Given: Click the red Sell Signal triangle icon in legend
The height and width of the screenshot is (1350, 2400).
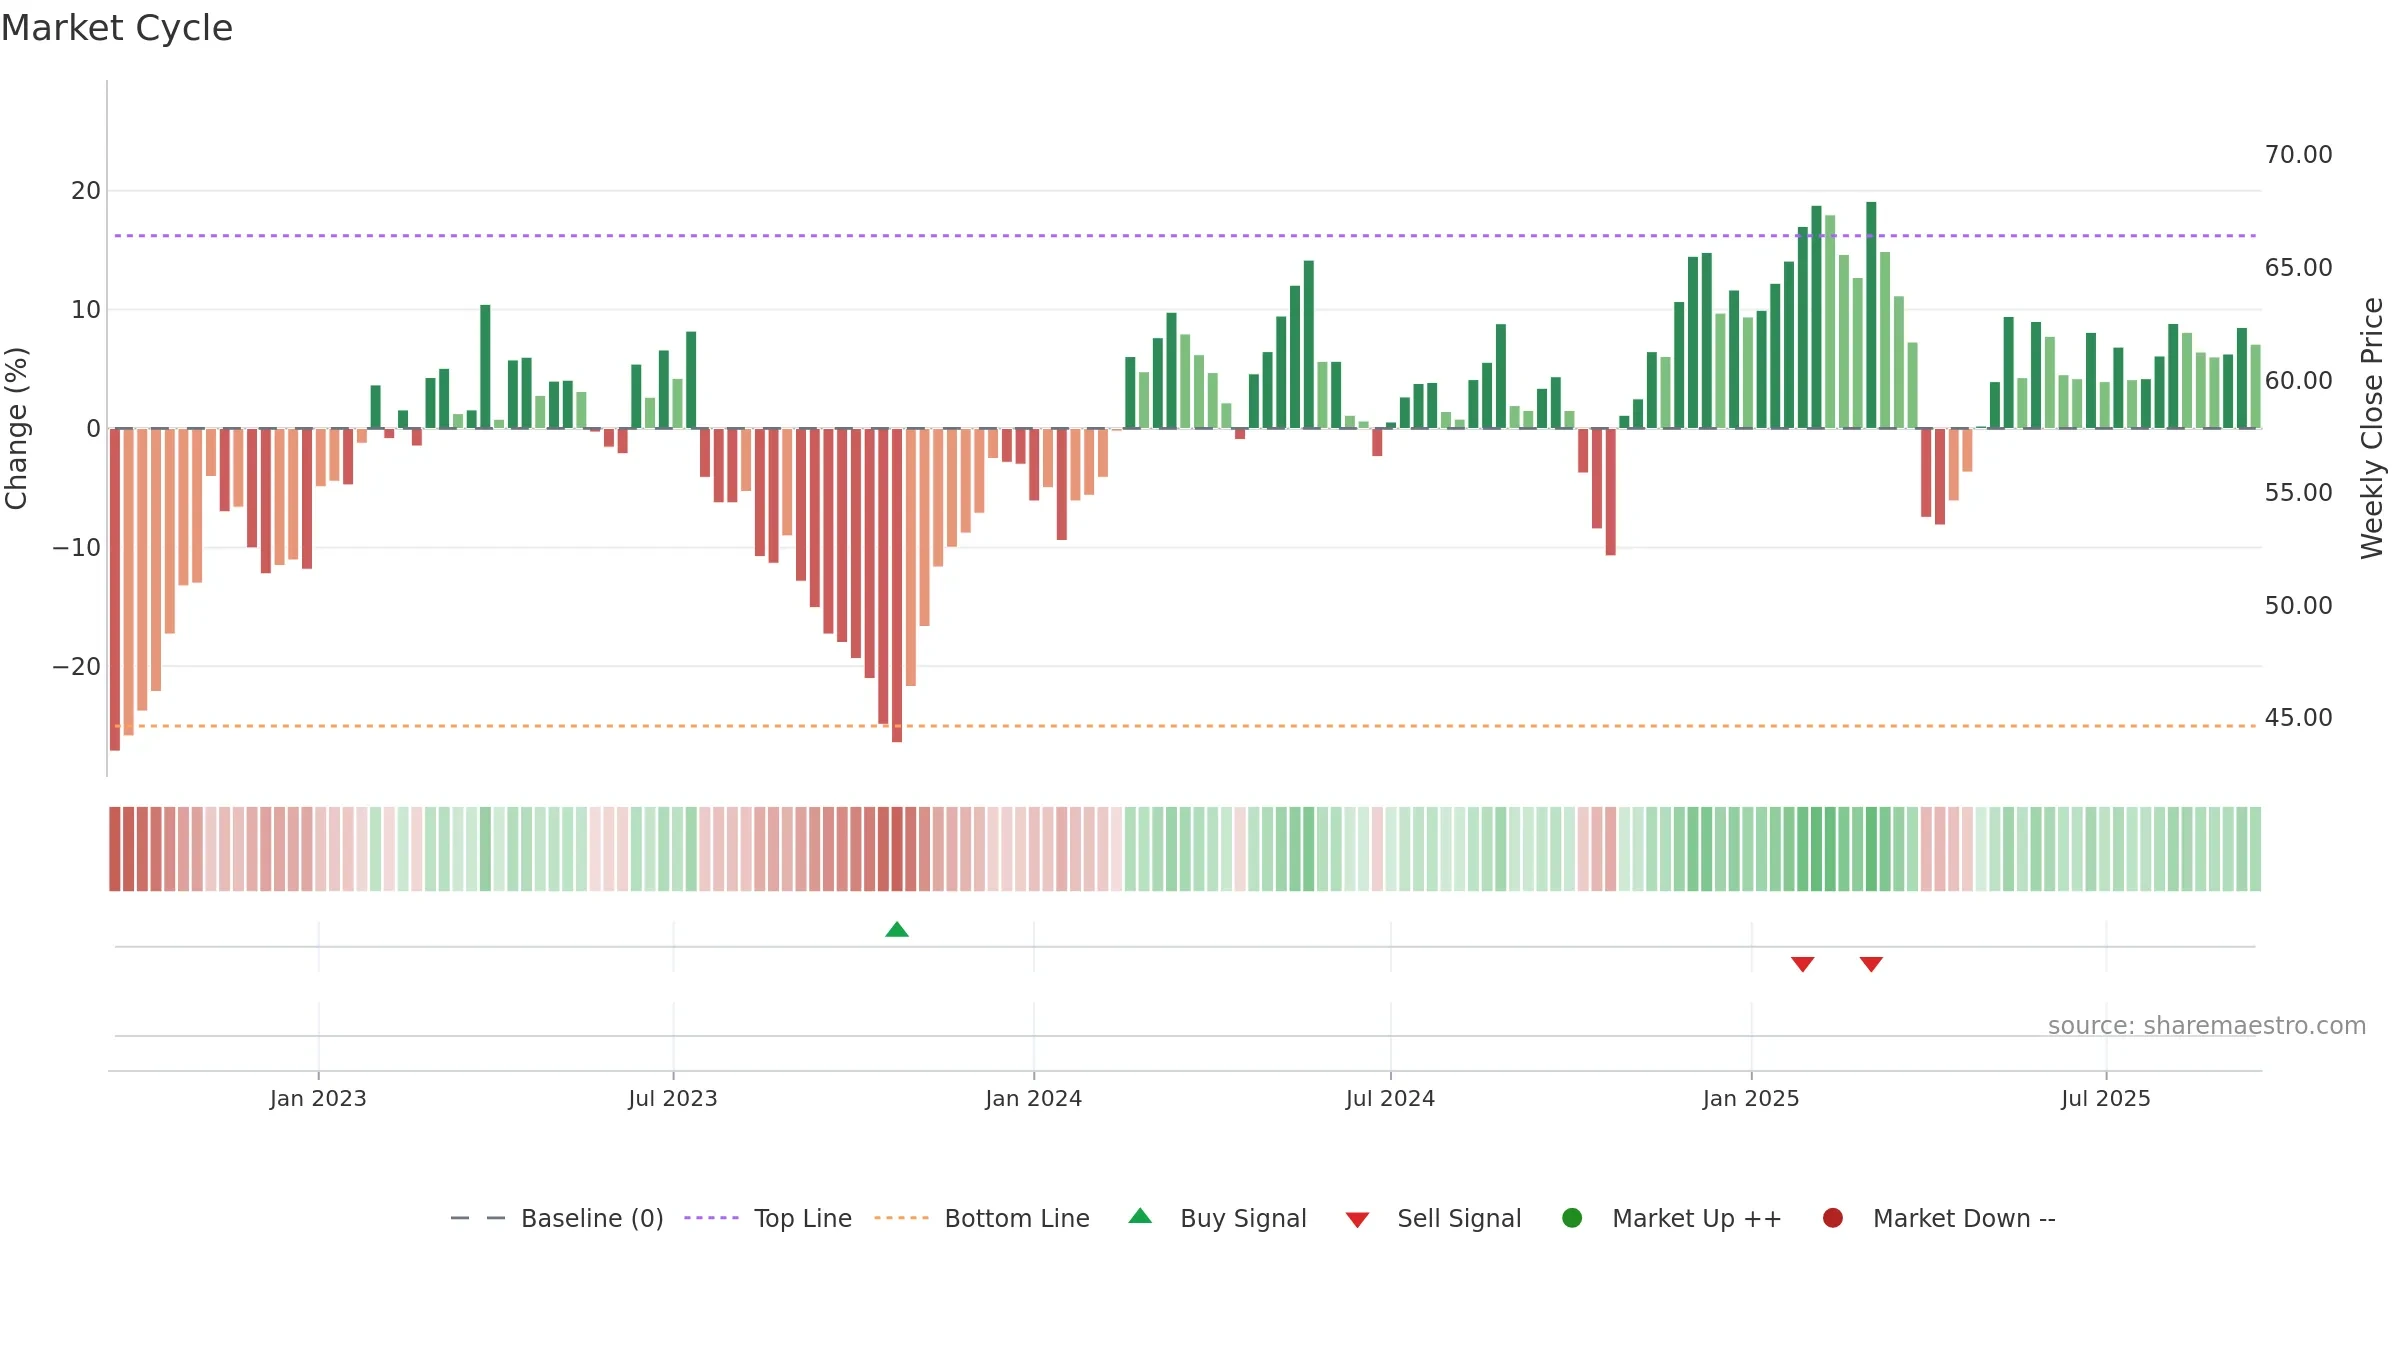Looking at the screenshot, I should pos(1357,1220).
